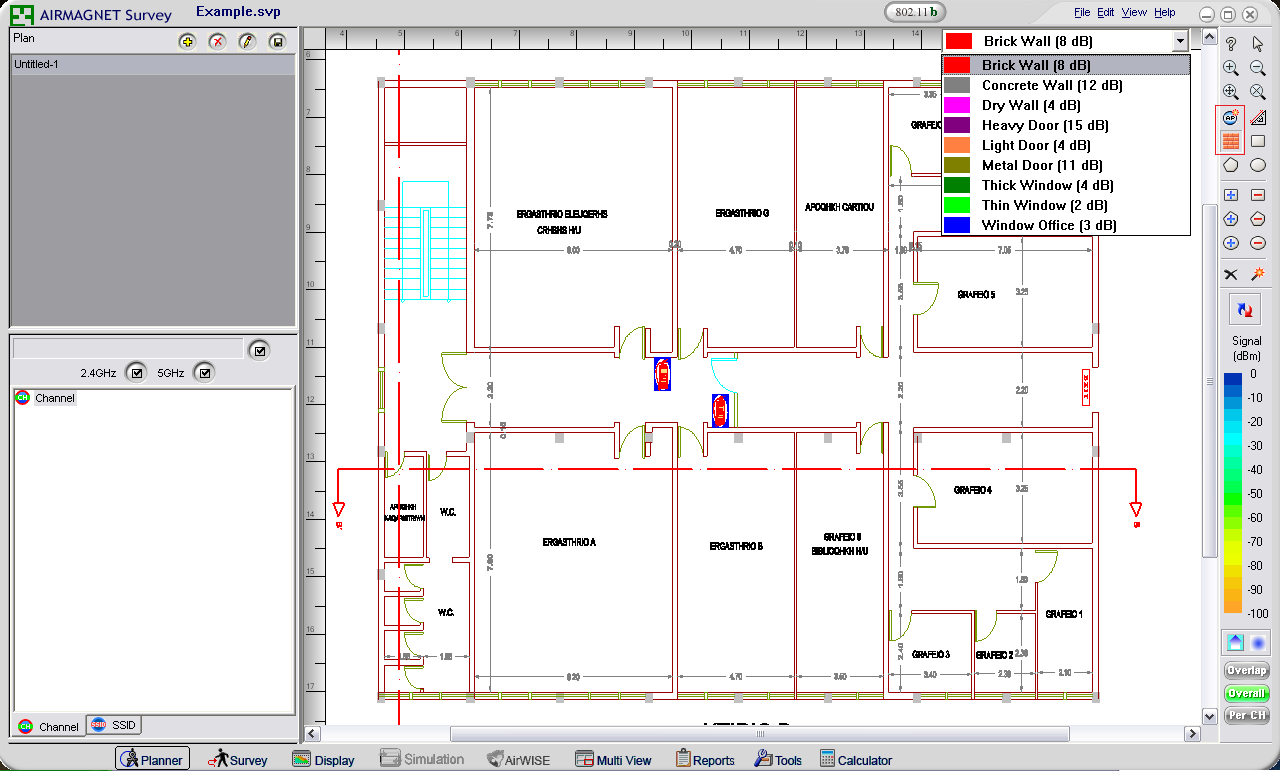The width and height of the screenshot is (1280, 771).
Task: Click the round red minus icon
Action: pos(1258,243)
